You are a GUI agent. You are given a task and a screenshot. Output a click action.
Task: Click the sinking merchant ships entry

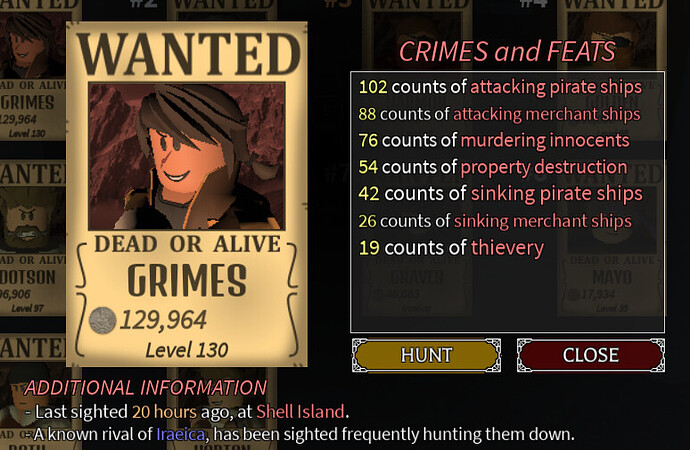495,221
